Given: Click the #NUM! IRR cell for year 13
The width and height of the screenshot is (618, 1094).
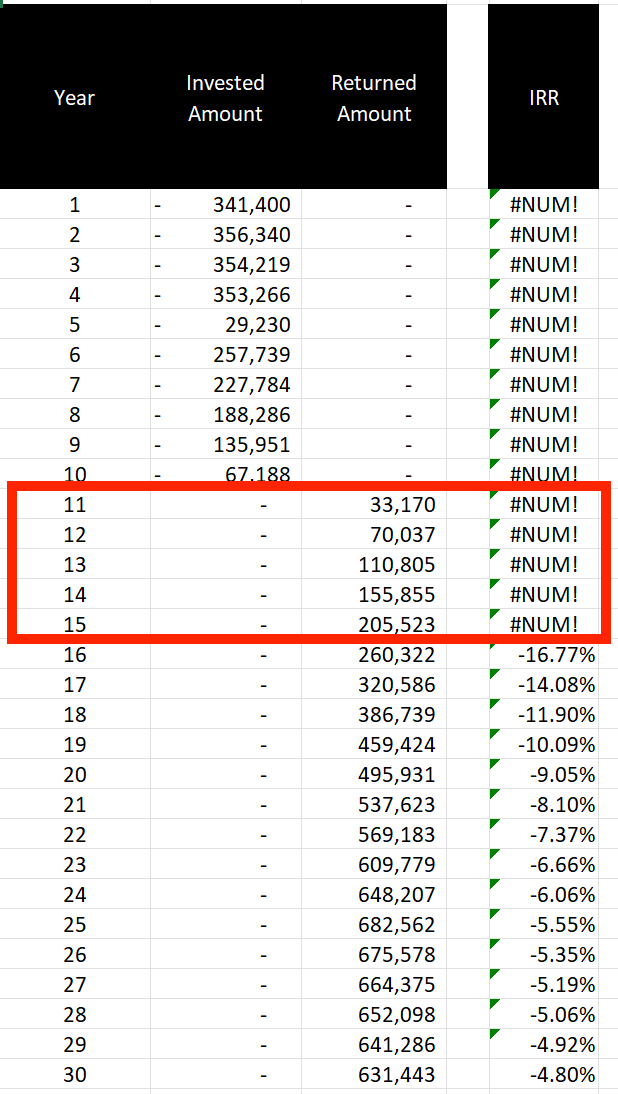Looking at the screenshot, I should click(543, 564).
